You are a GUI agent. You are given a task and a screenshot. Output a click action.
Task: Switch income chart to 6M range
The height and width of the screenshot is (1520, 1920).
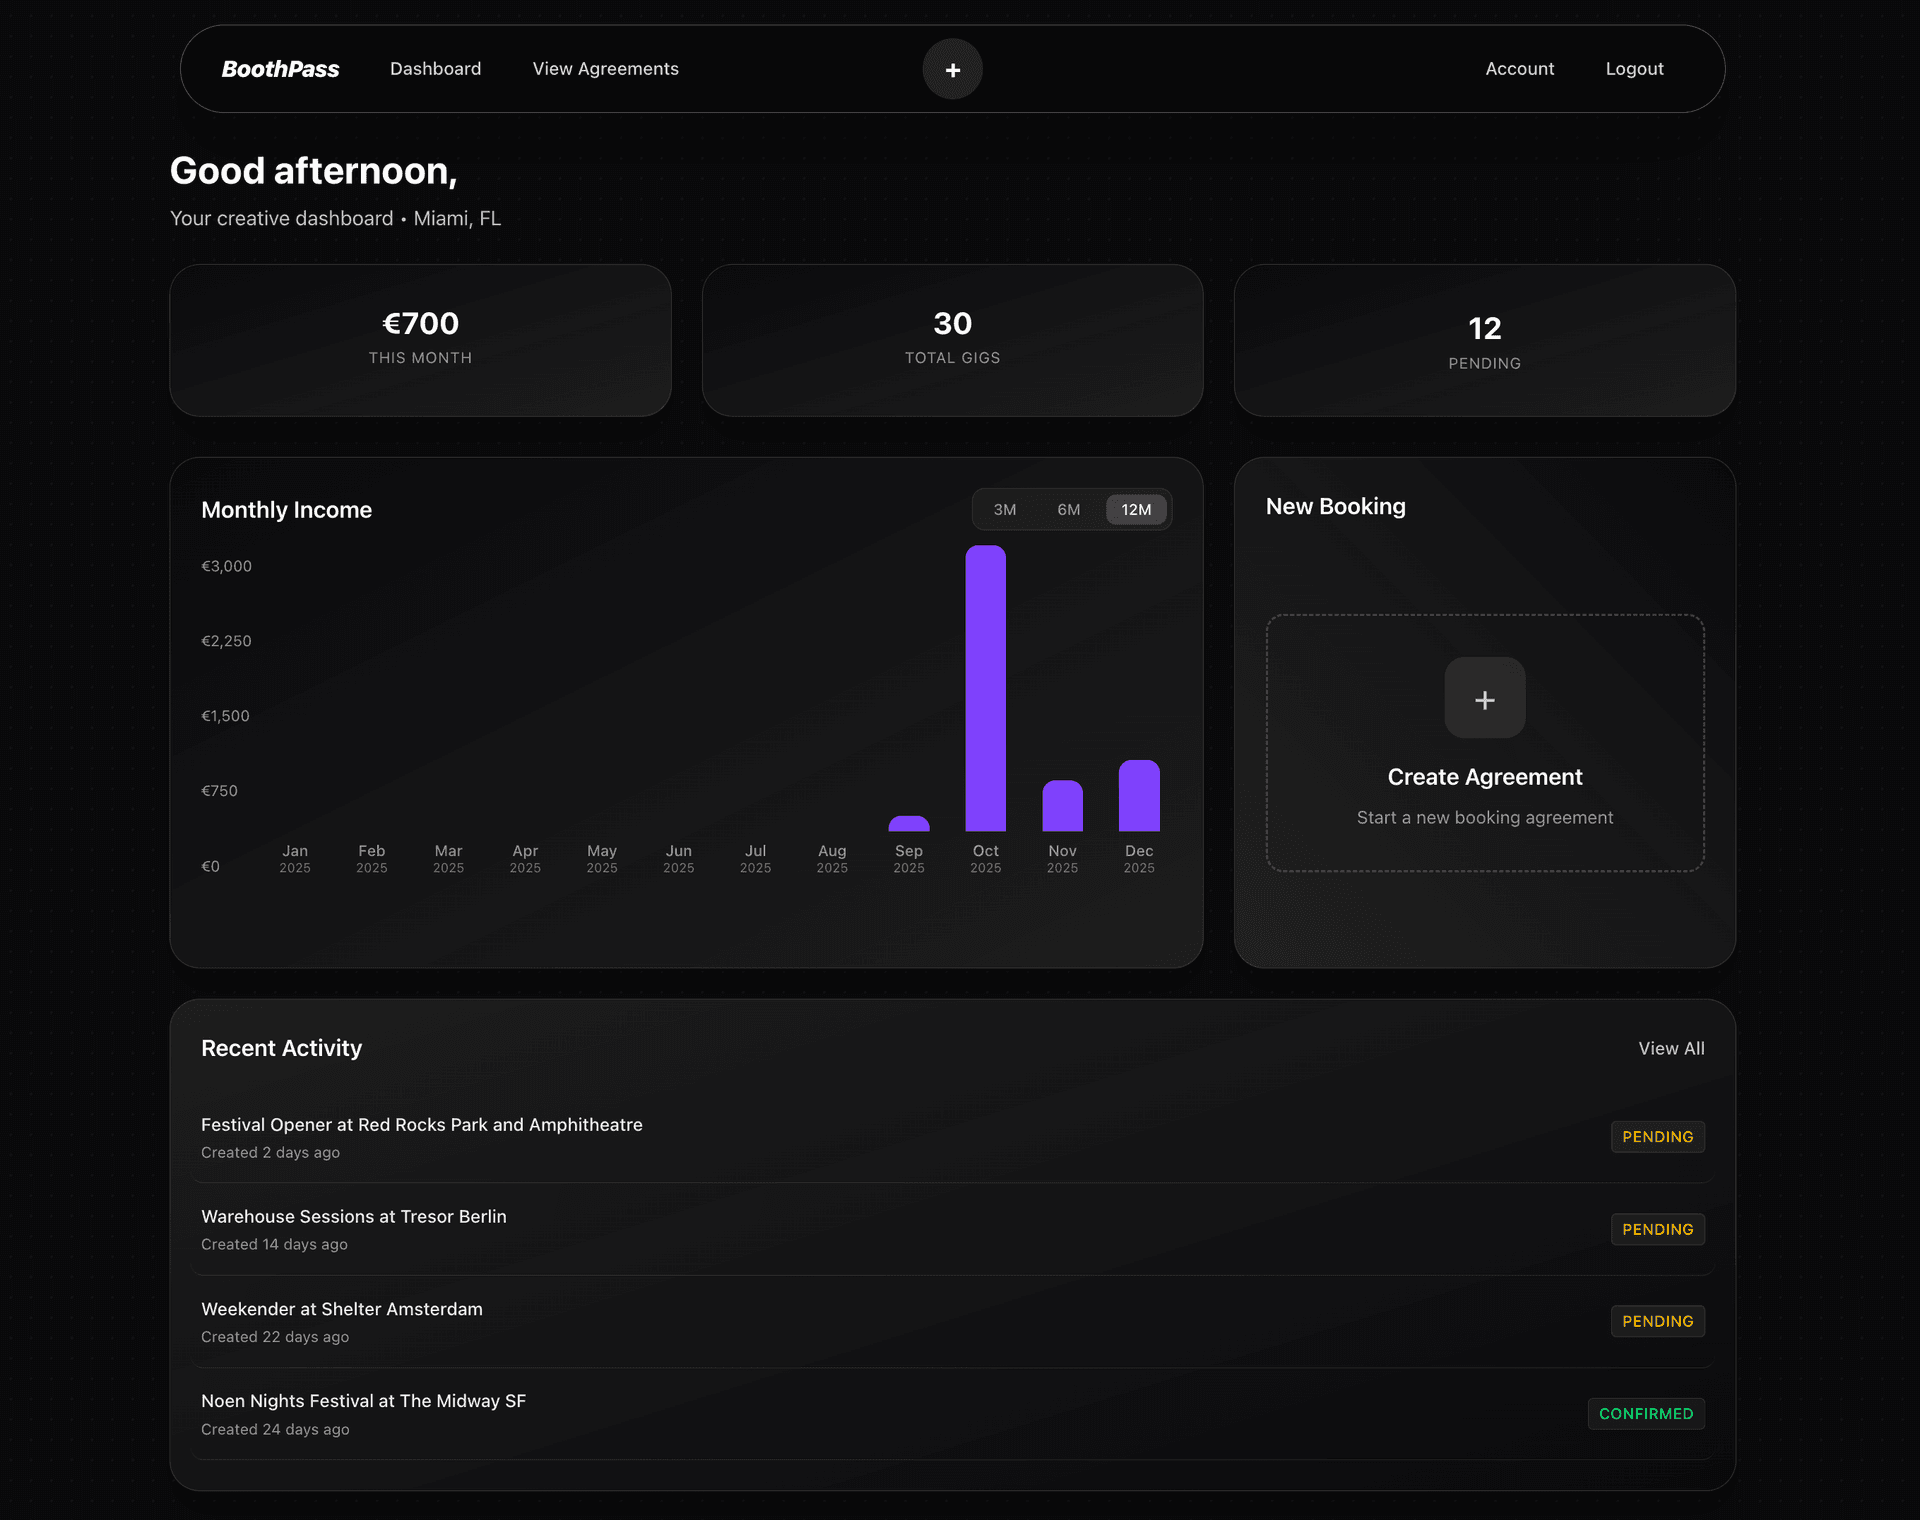(x=1068, y=509)
